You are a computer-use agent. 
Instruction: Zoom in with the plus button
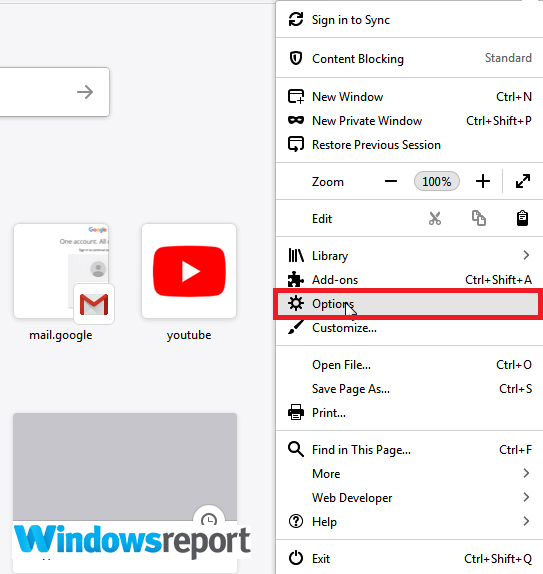(483, 181)
